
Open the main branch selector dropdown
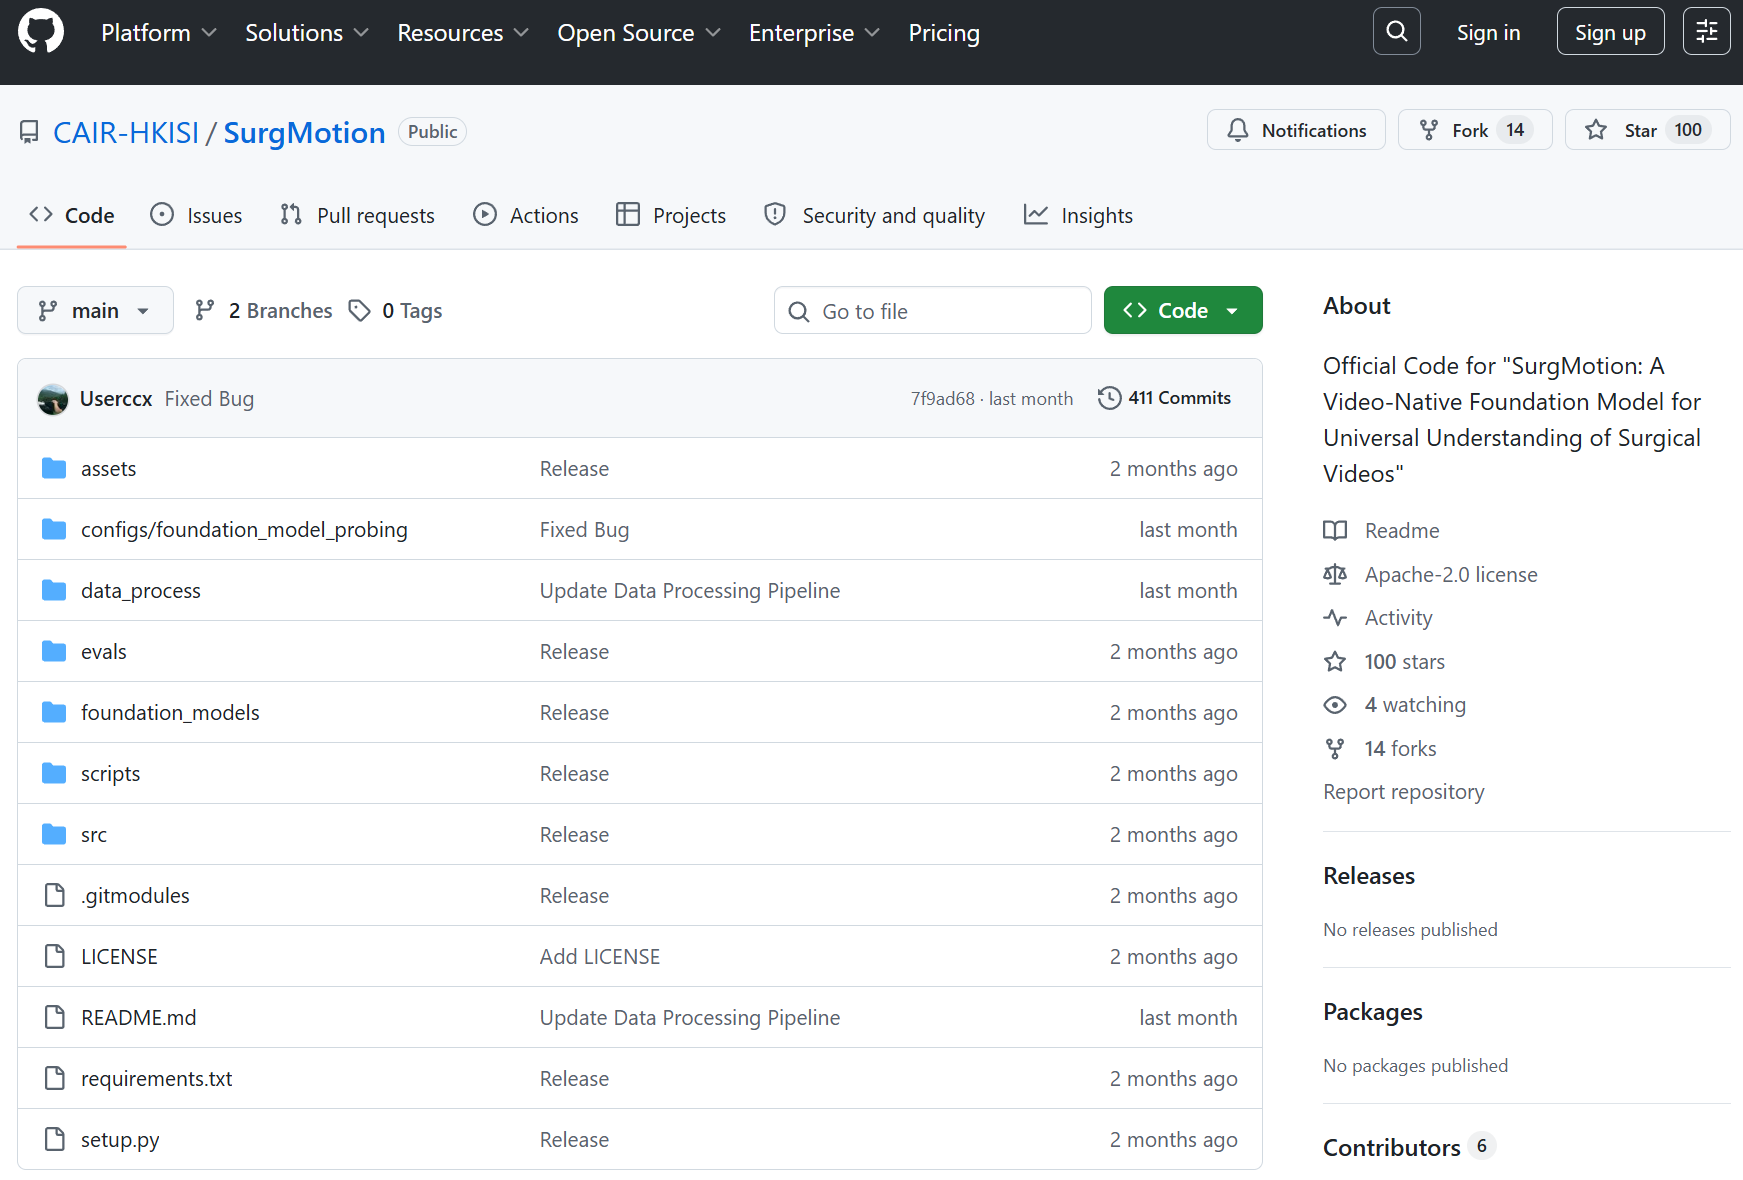pos(95,311)
